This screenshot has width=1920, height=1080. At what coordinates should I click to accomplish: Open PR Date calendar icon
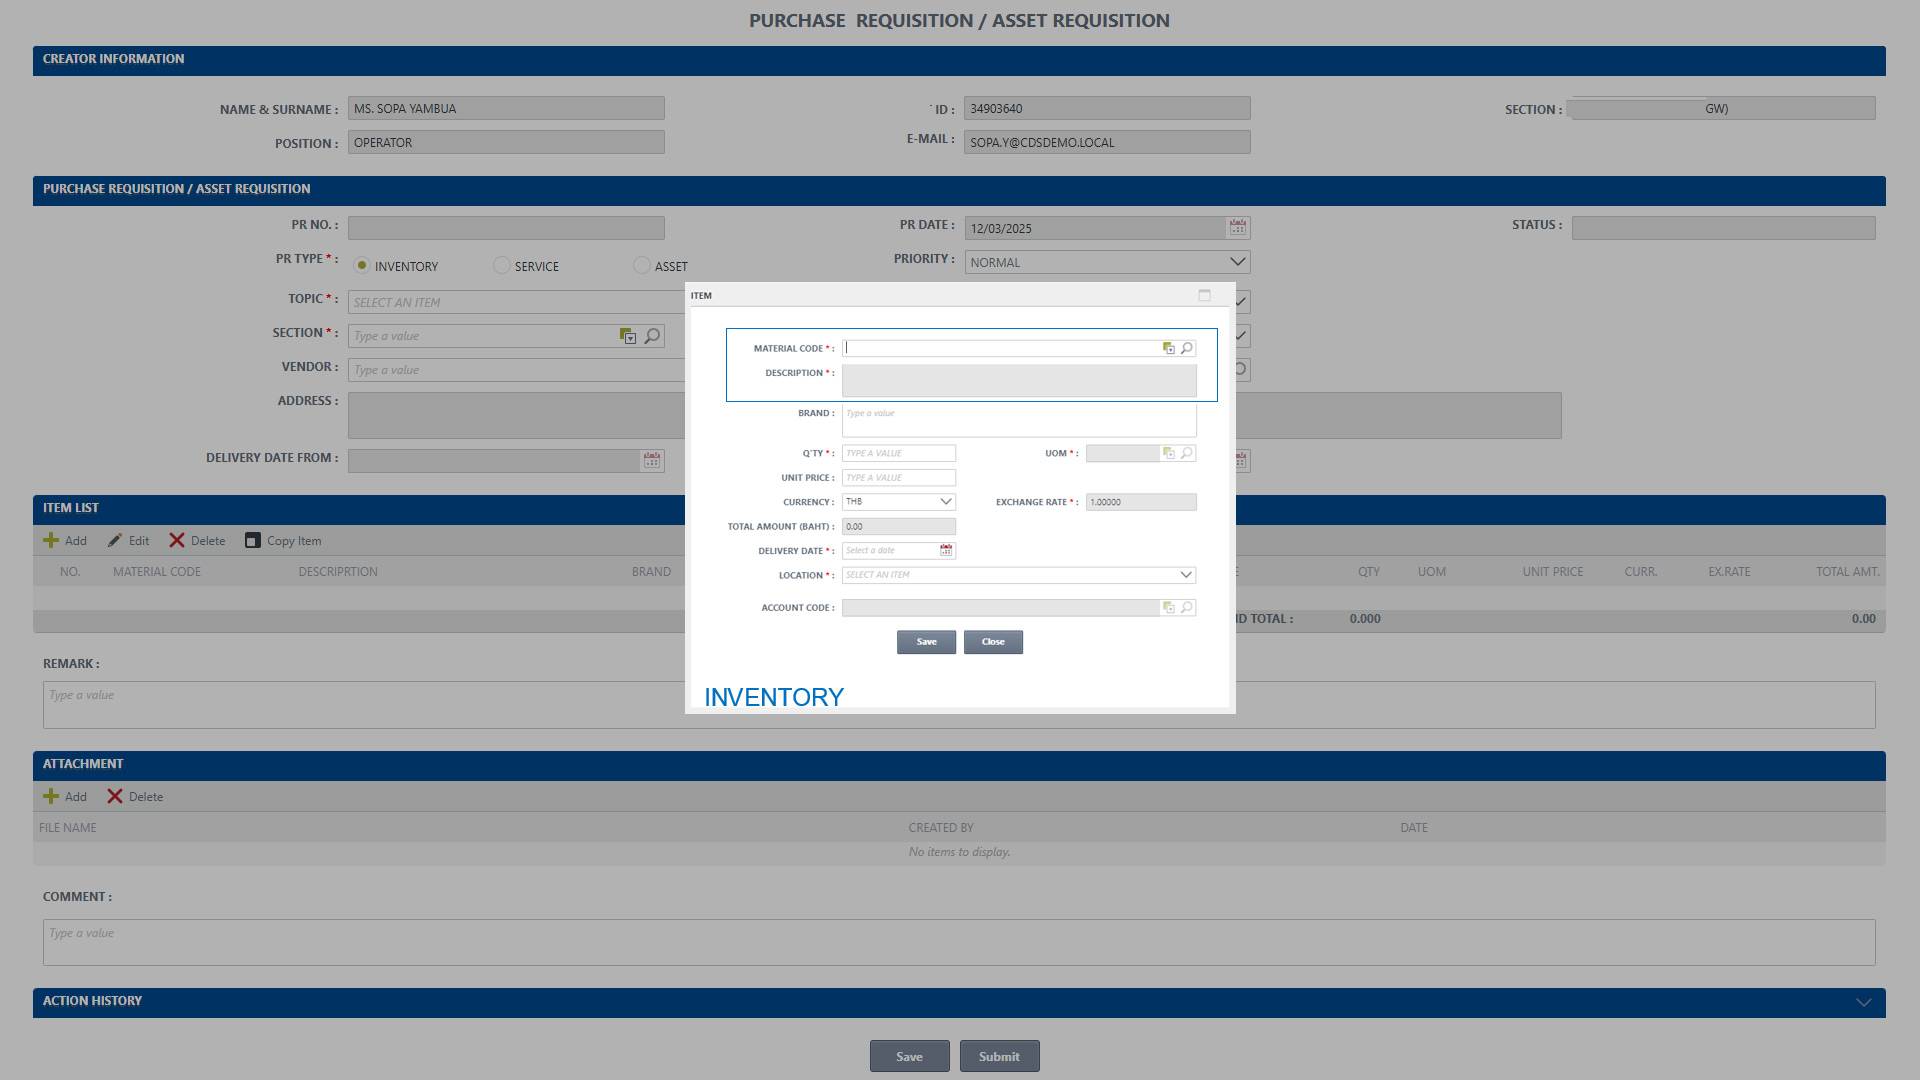(x=1238, y=228)
